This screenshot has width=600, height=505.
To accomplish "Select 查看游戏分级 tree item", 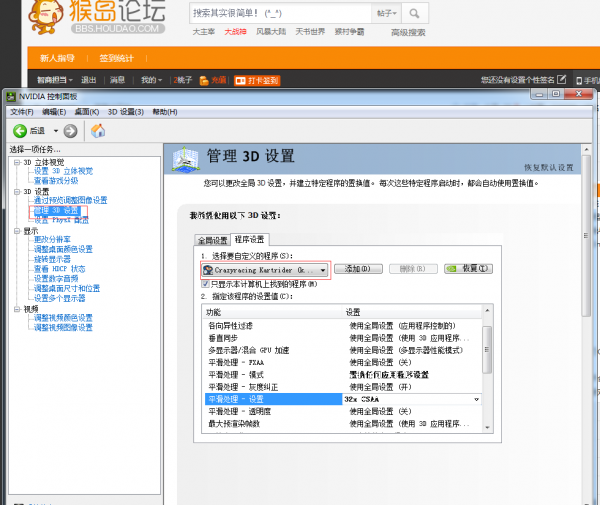I will 56,181.
